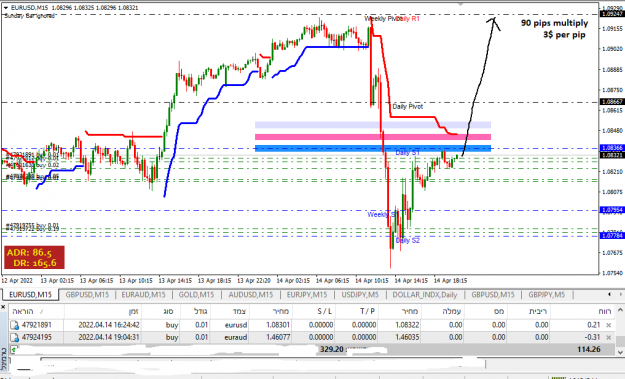Click the Daily Pivot label on chart
Image resolution: width=625 pixels, height=379 pixels.
[407, 106]
